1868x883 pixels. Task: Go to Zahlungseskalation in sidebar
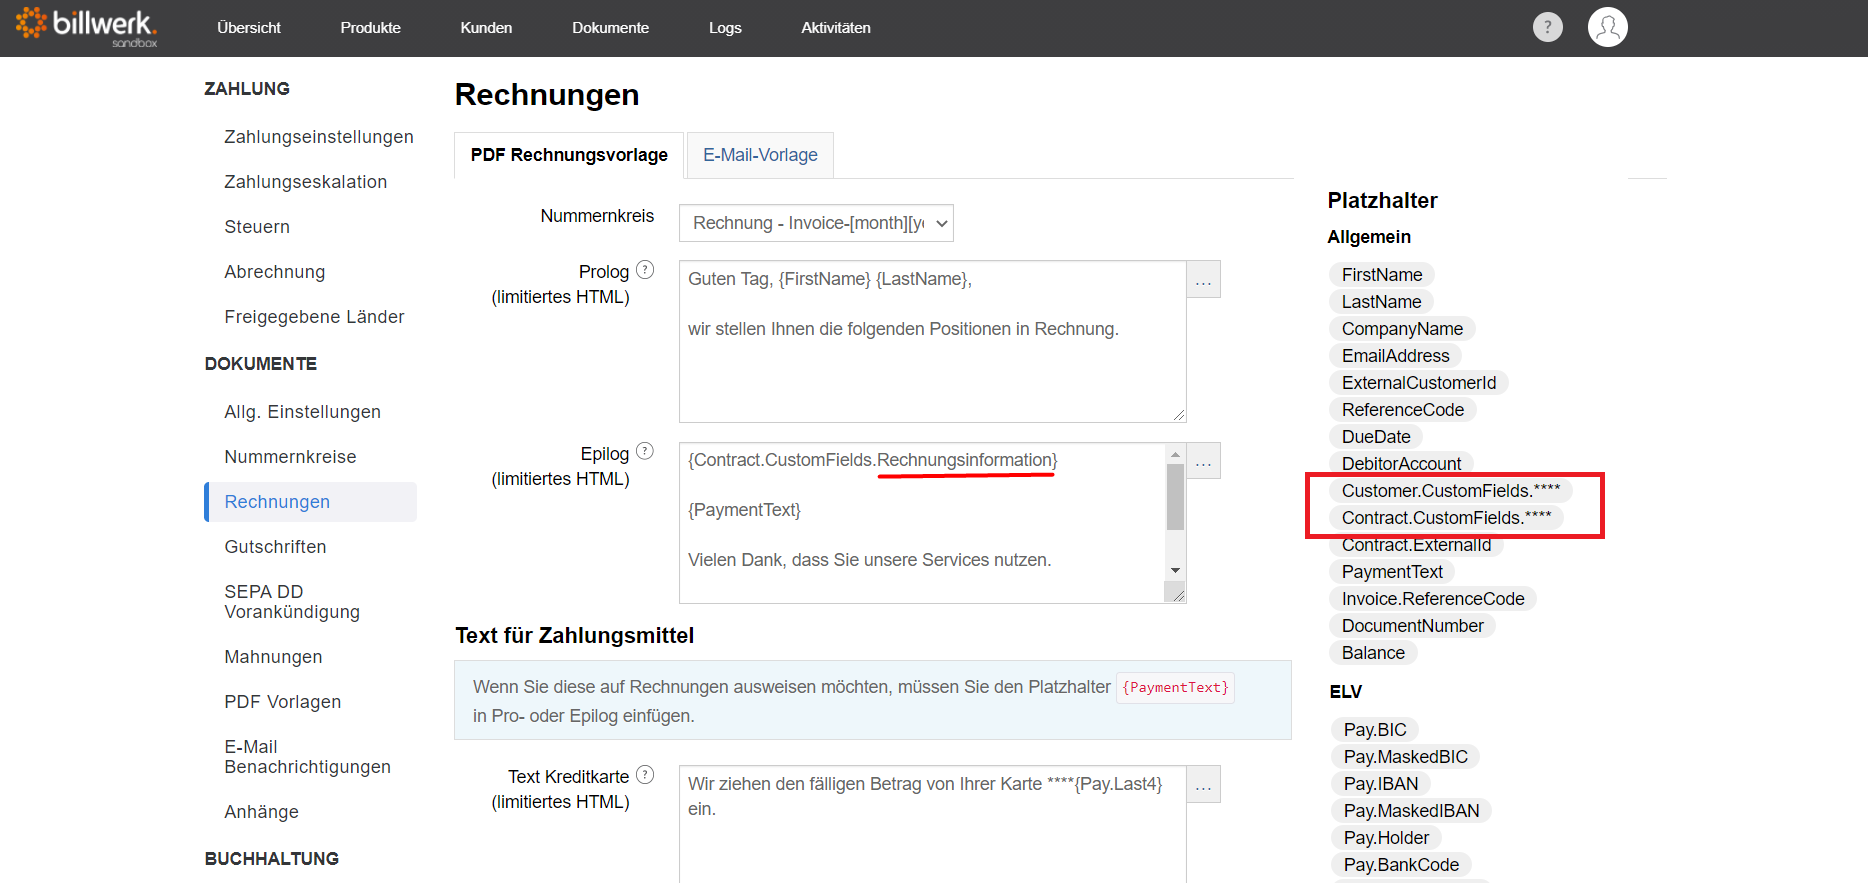click(x=306, y=182)
